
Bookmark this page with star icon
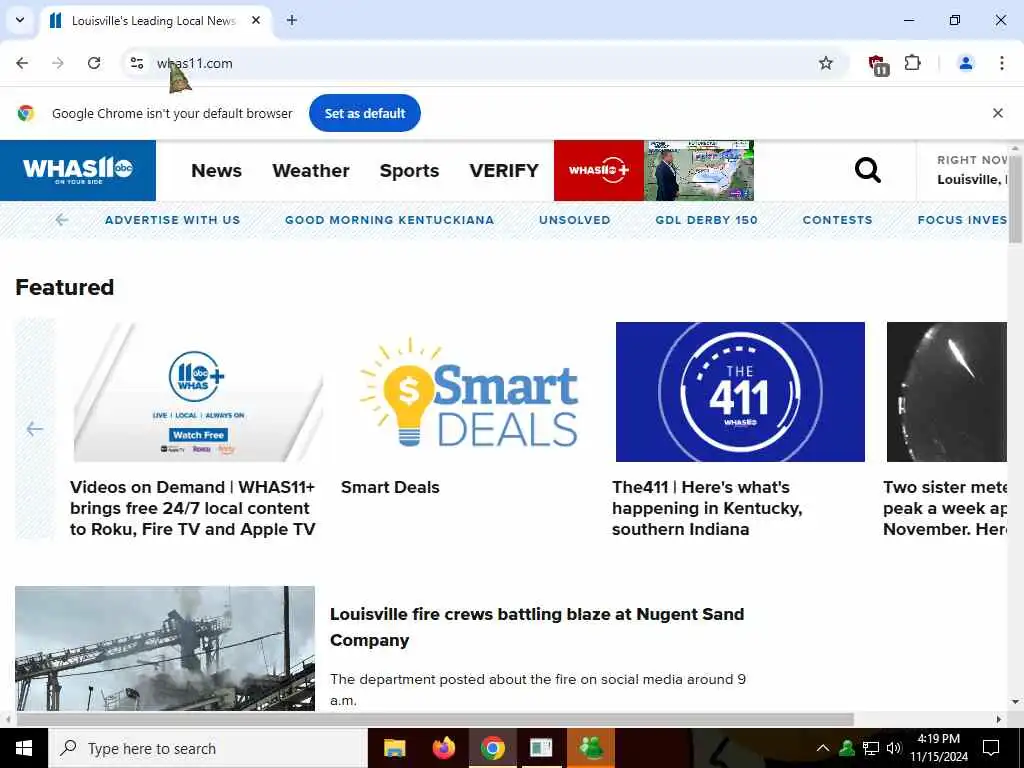click(x=825, y=63)
